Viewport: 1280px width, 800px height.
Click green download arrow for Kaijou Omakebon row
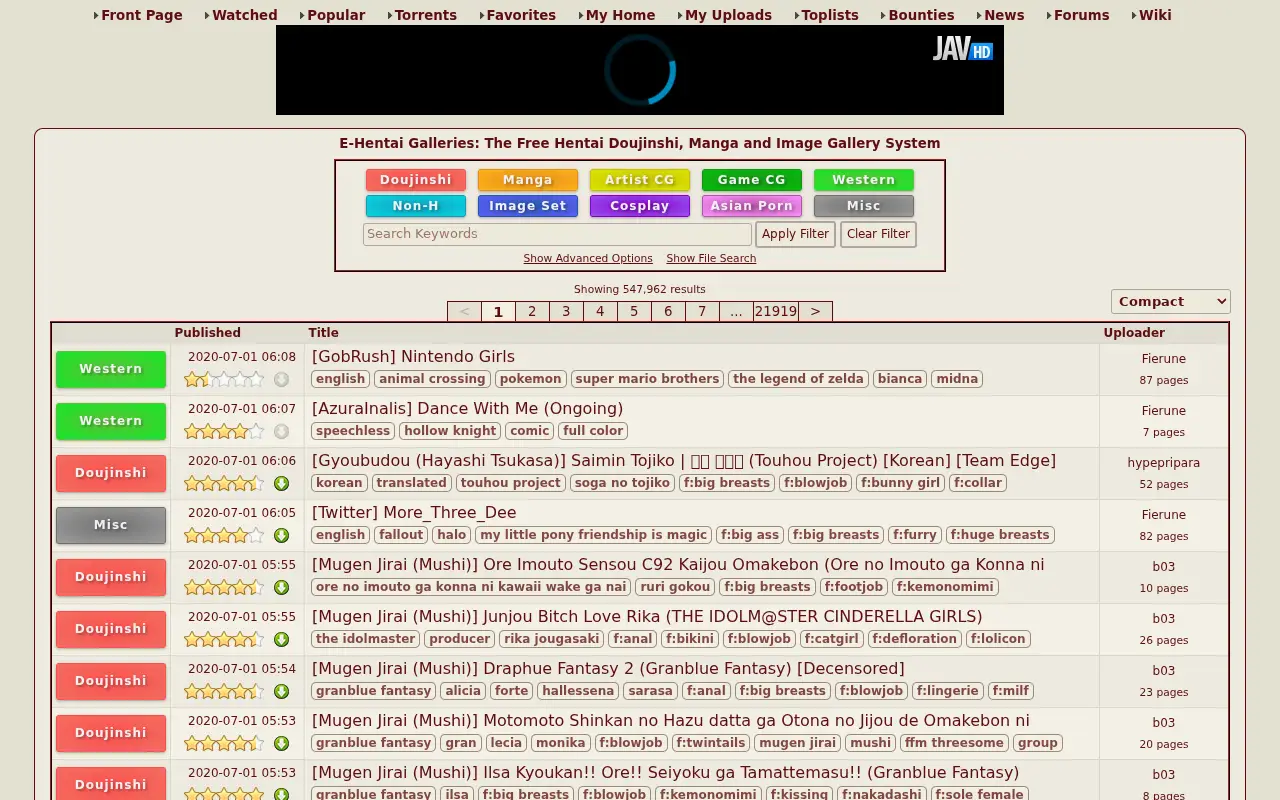click(281, 587)
